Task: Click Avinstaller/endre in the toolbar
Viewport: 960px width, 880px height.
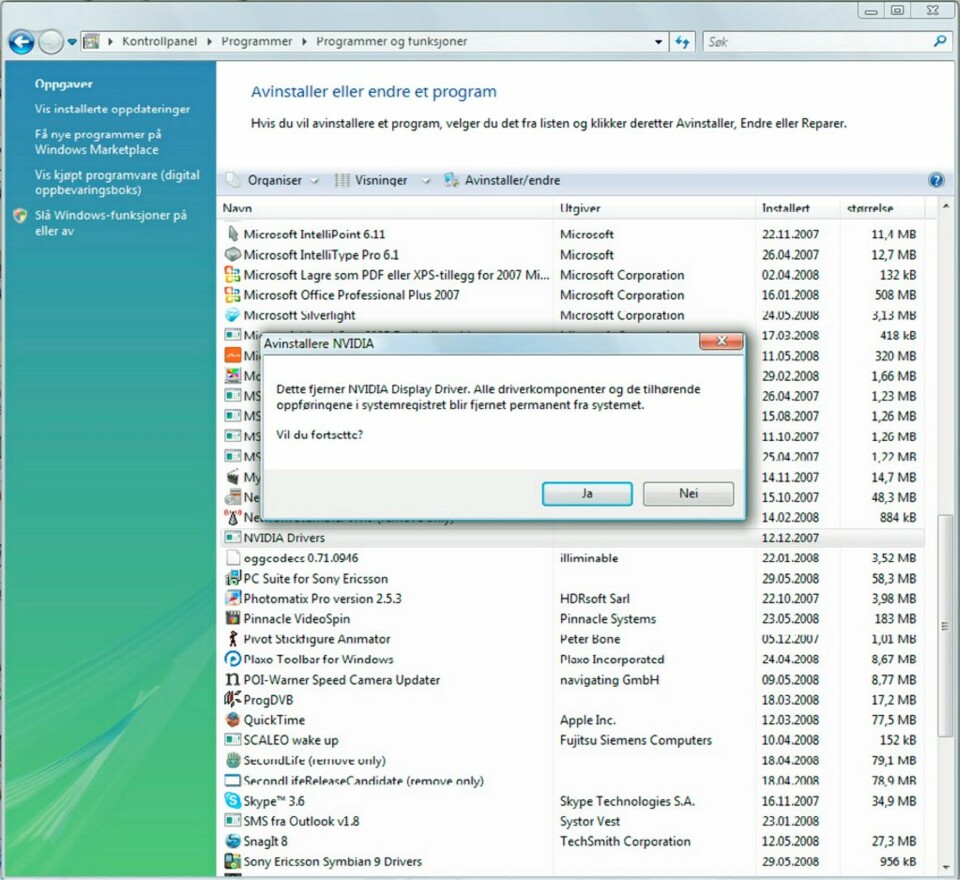Action: 502,181
